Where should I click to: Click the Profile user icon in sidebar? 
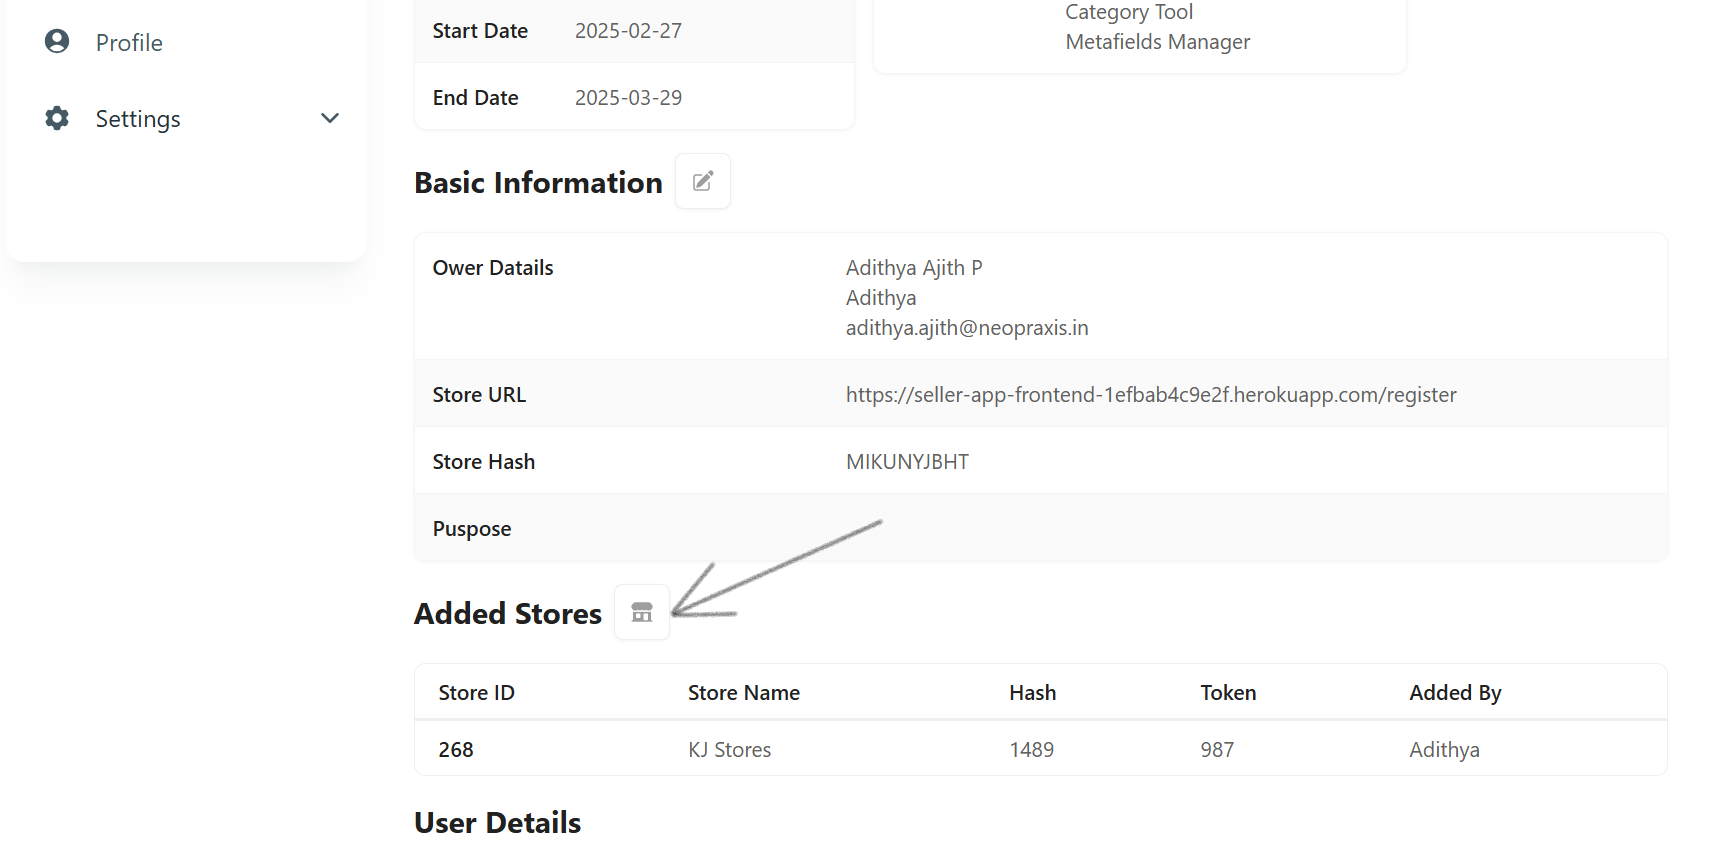[x=57, y=41]
